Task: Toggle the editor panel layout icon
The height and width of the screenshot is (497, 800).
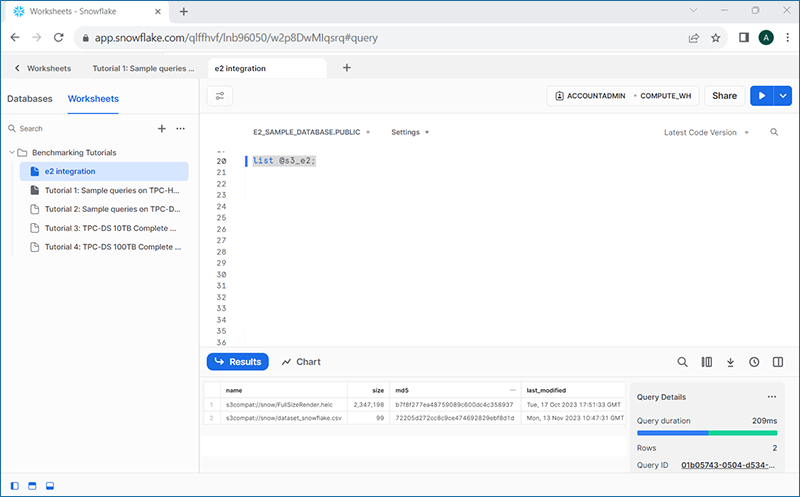Action: (32, 486)
